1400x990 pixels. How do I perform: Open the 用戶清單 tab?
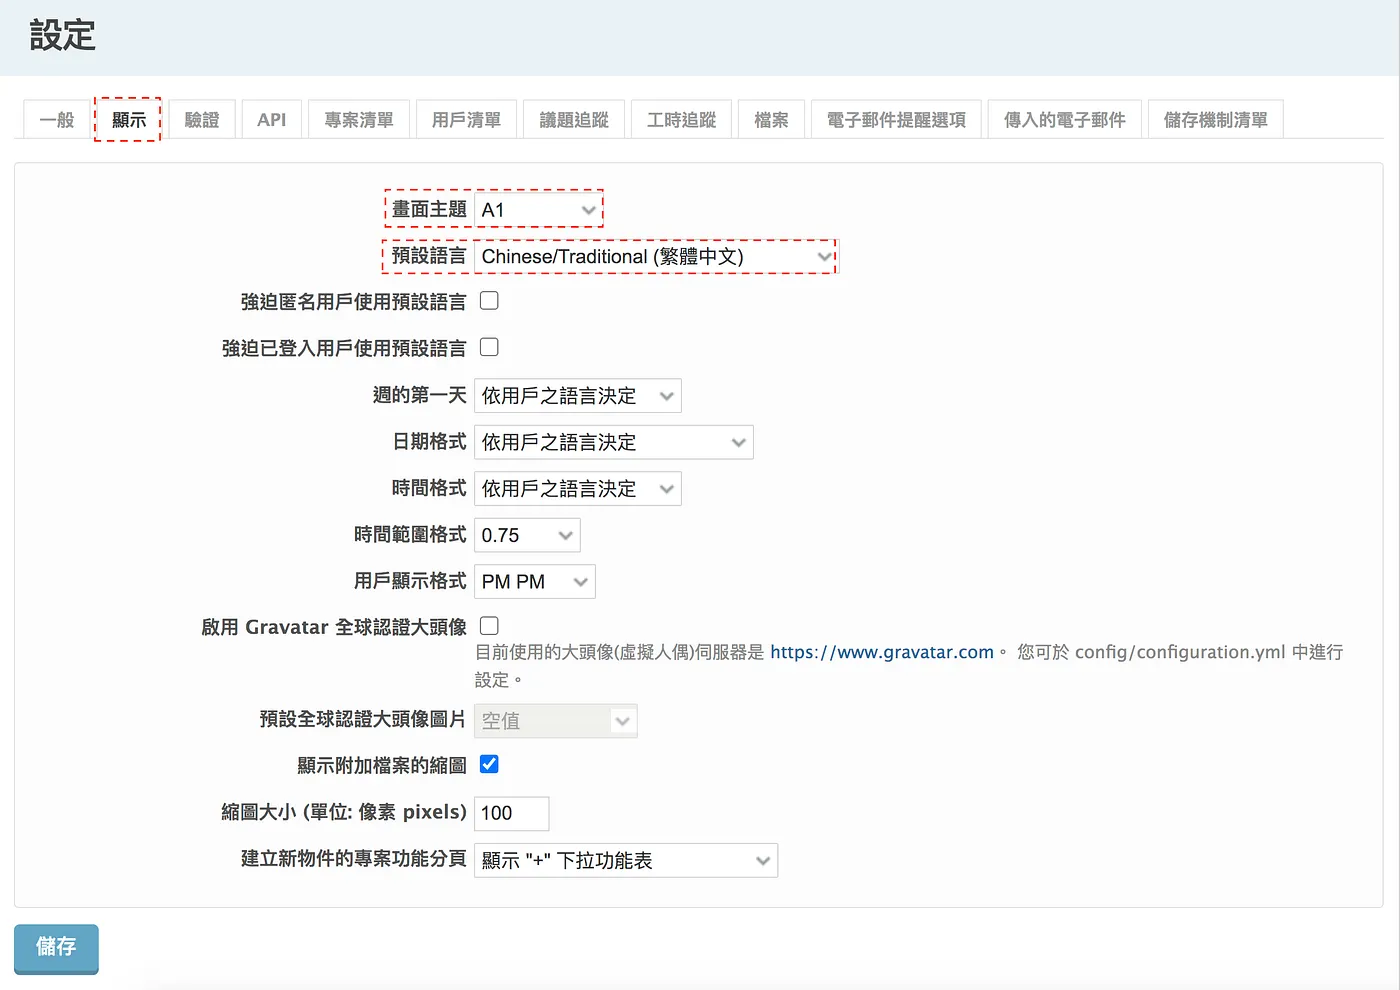click(466, 120)
